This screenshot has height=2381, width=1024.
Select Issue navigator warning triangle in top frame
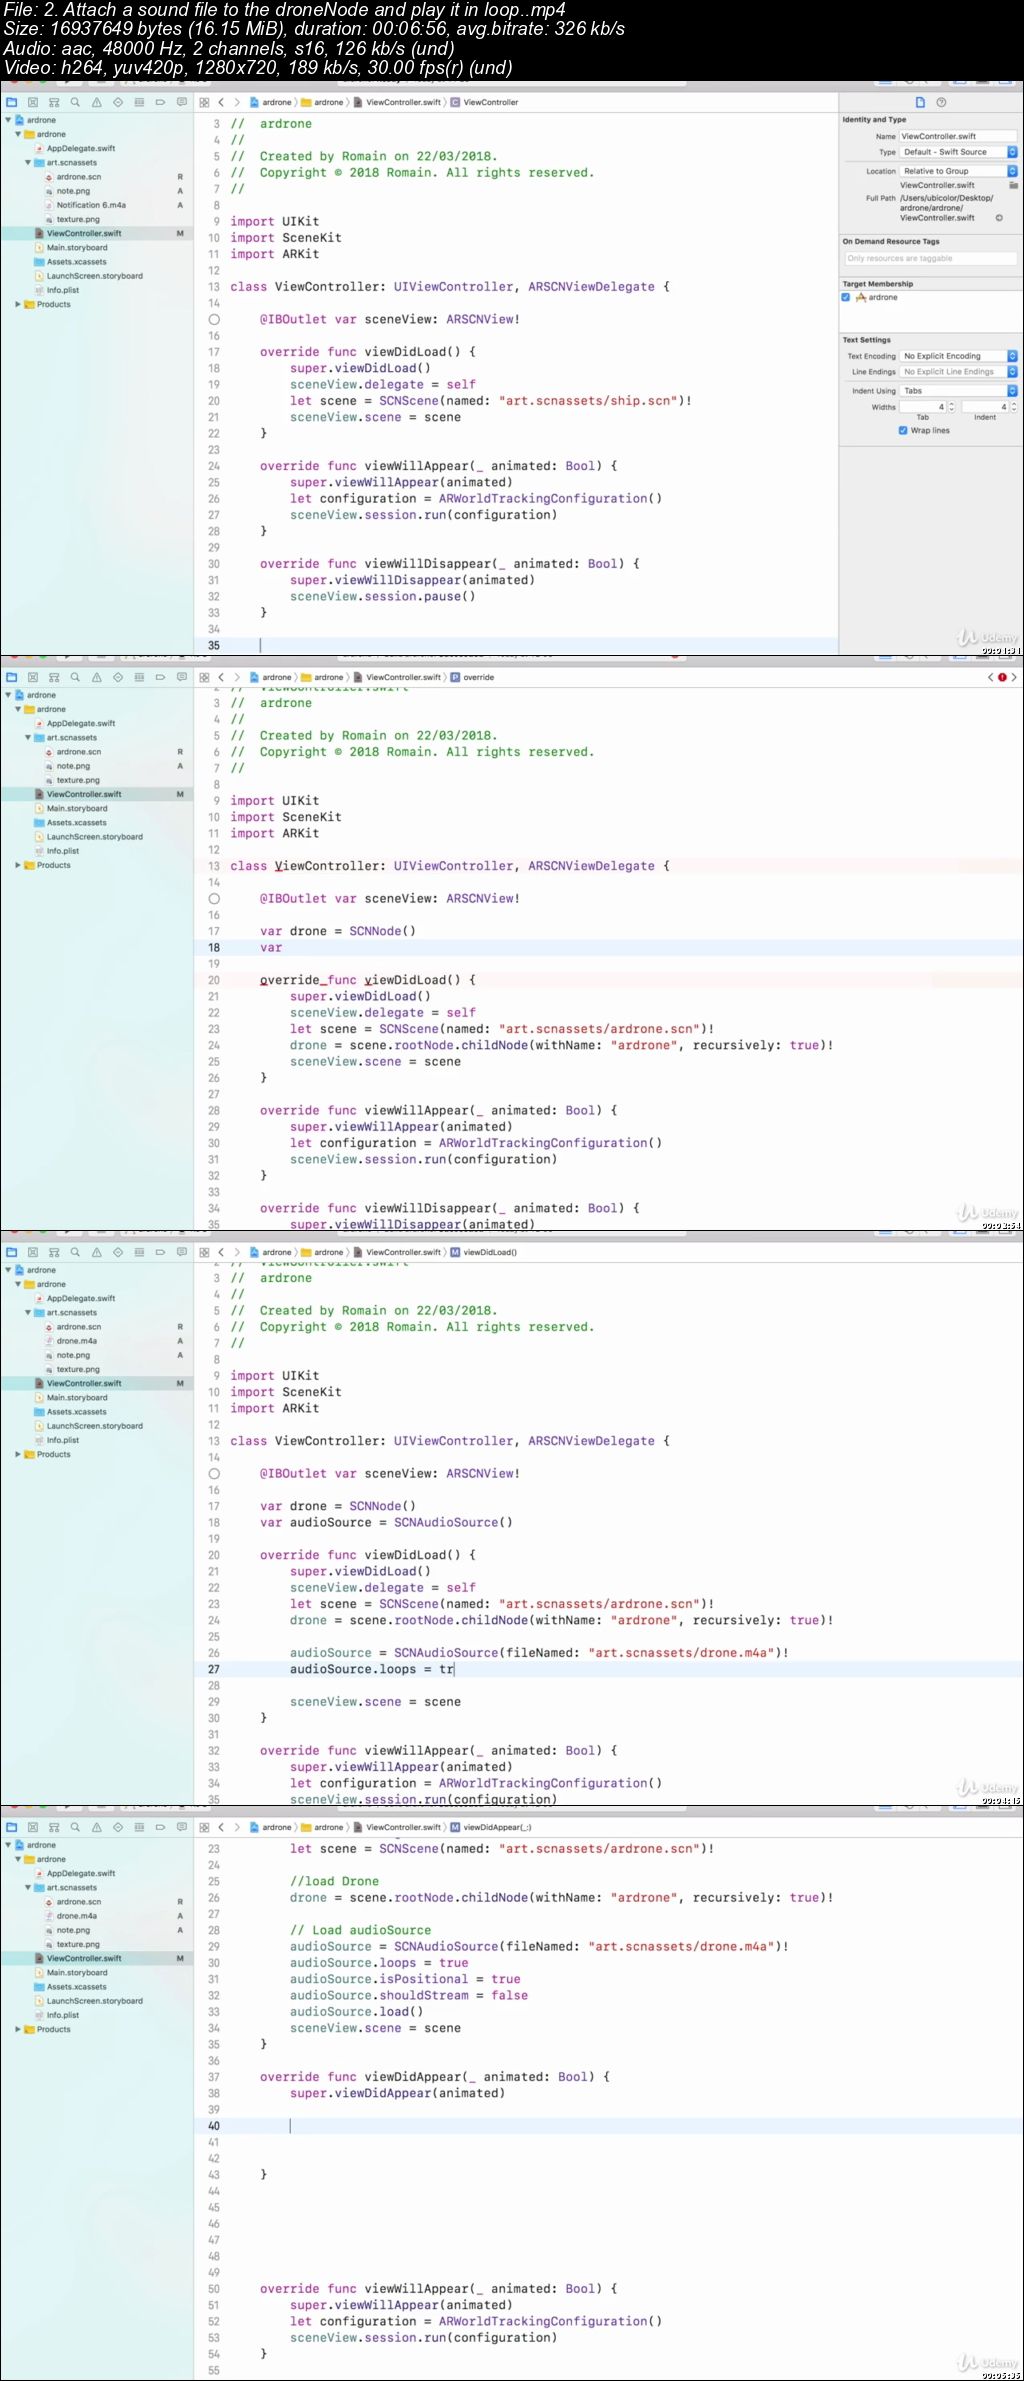(97, 102)
